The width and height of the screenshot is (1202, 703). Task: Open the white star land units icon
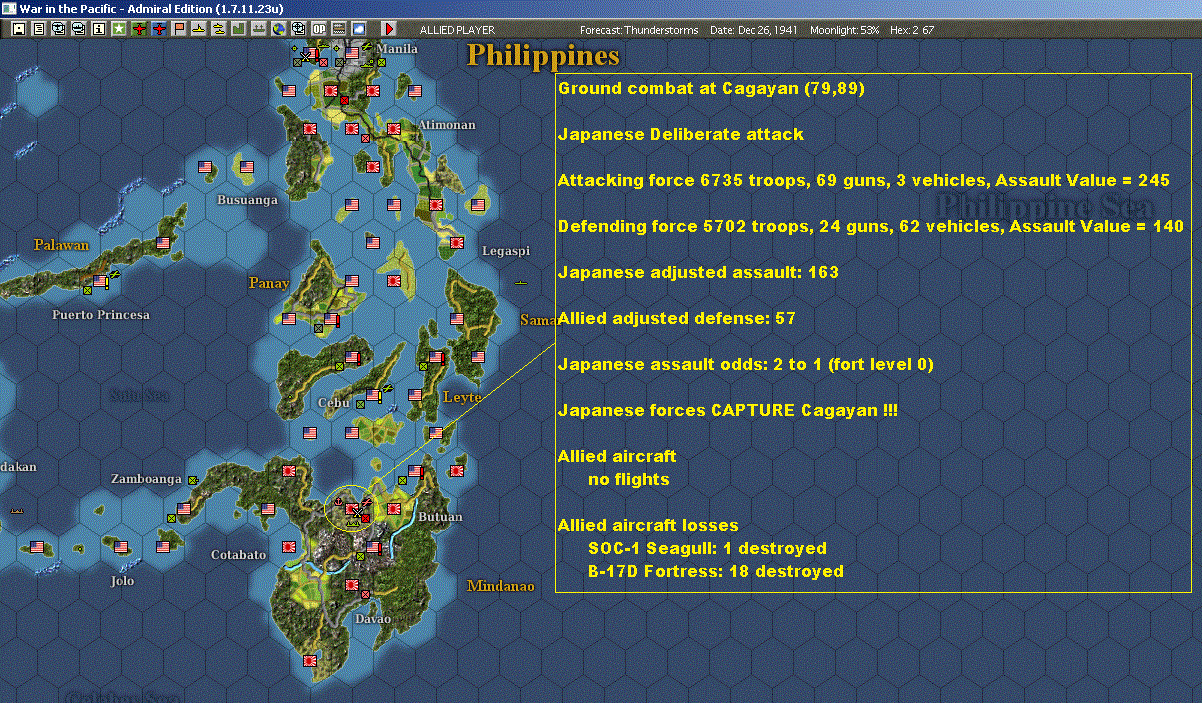119,30
